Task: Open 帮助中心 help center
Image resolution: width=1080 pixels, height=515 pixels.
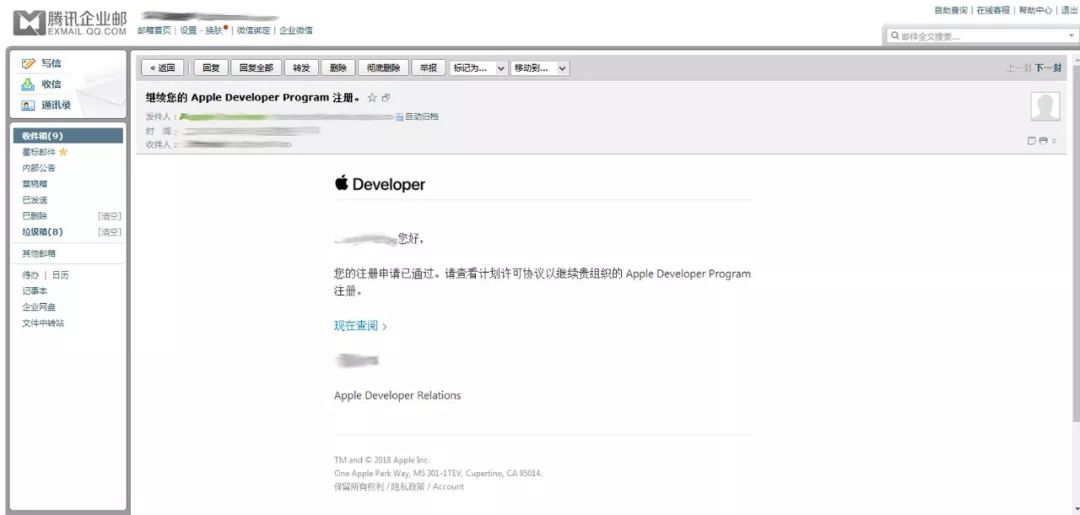Action: (x=1035, y=10)
